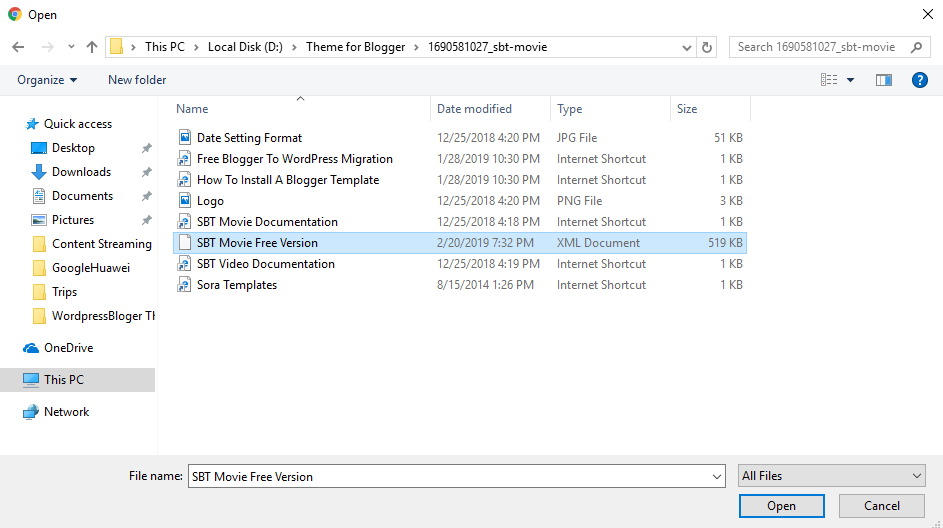Click the folder icon in the address bar
Viewport: 943px width, 528px height.
coord(117,47)
